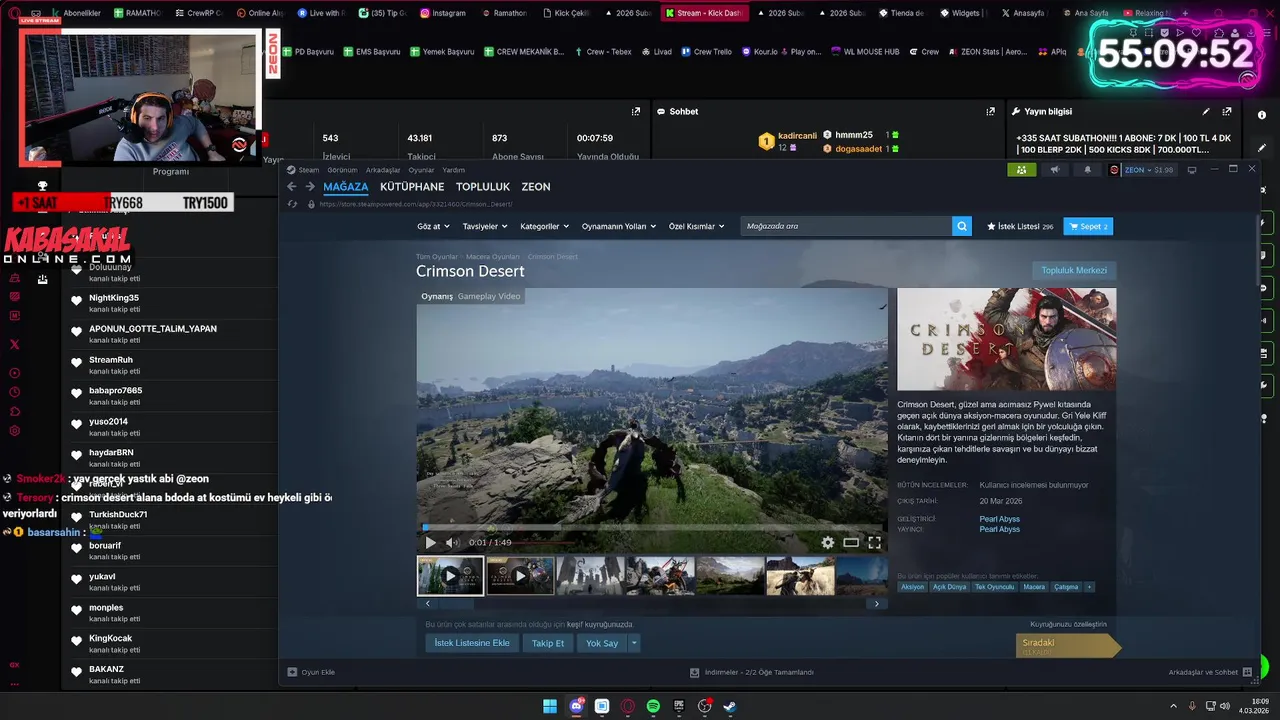Click the video progress seek bar
The width and height of the screenshot is (1280, 720).
click(652, 528)
